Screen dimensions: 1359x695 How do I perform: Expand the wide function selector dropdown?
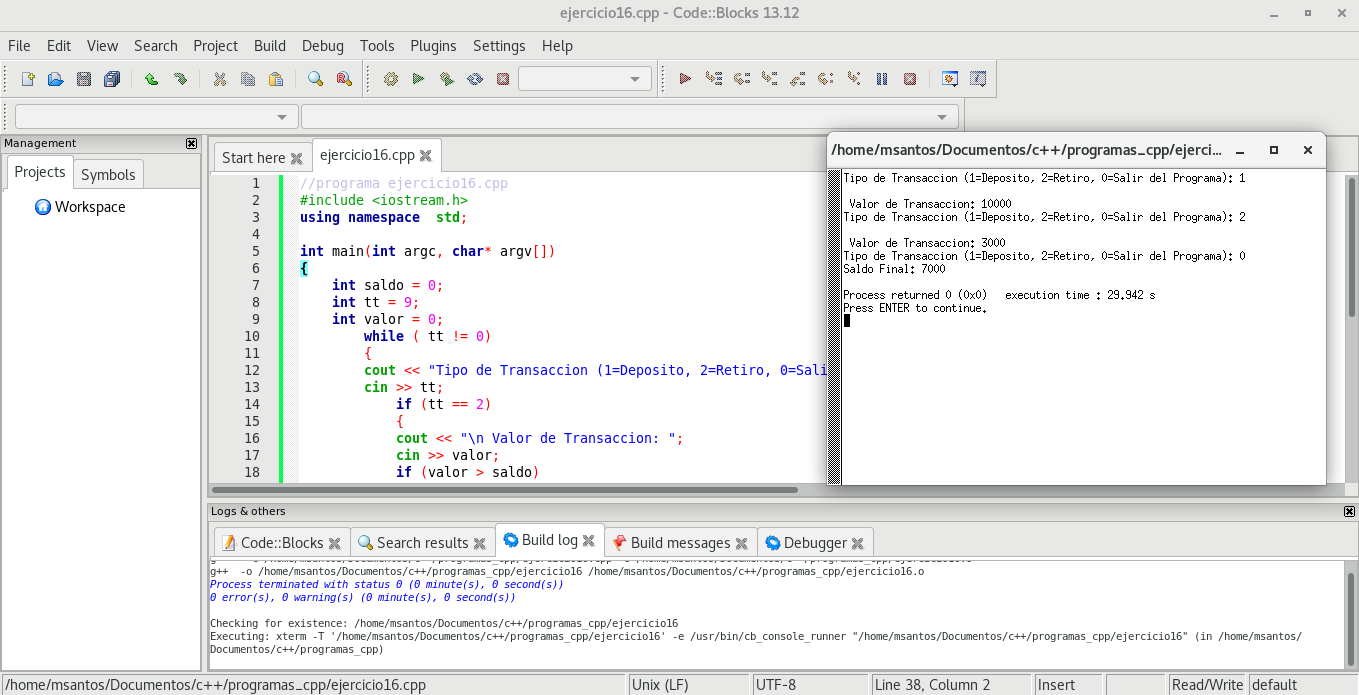click(x=629, y=117)
